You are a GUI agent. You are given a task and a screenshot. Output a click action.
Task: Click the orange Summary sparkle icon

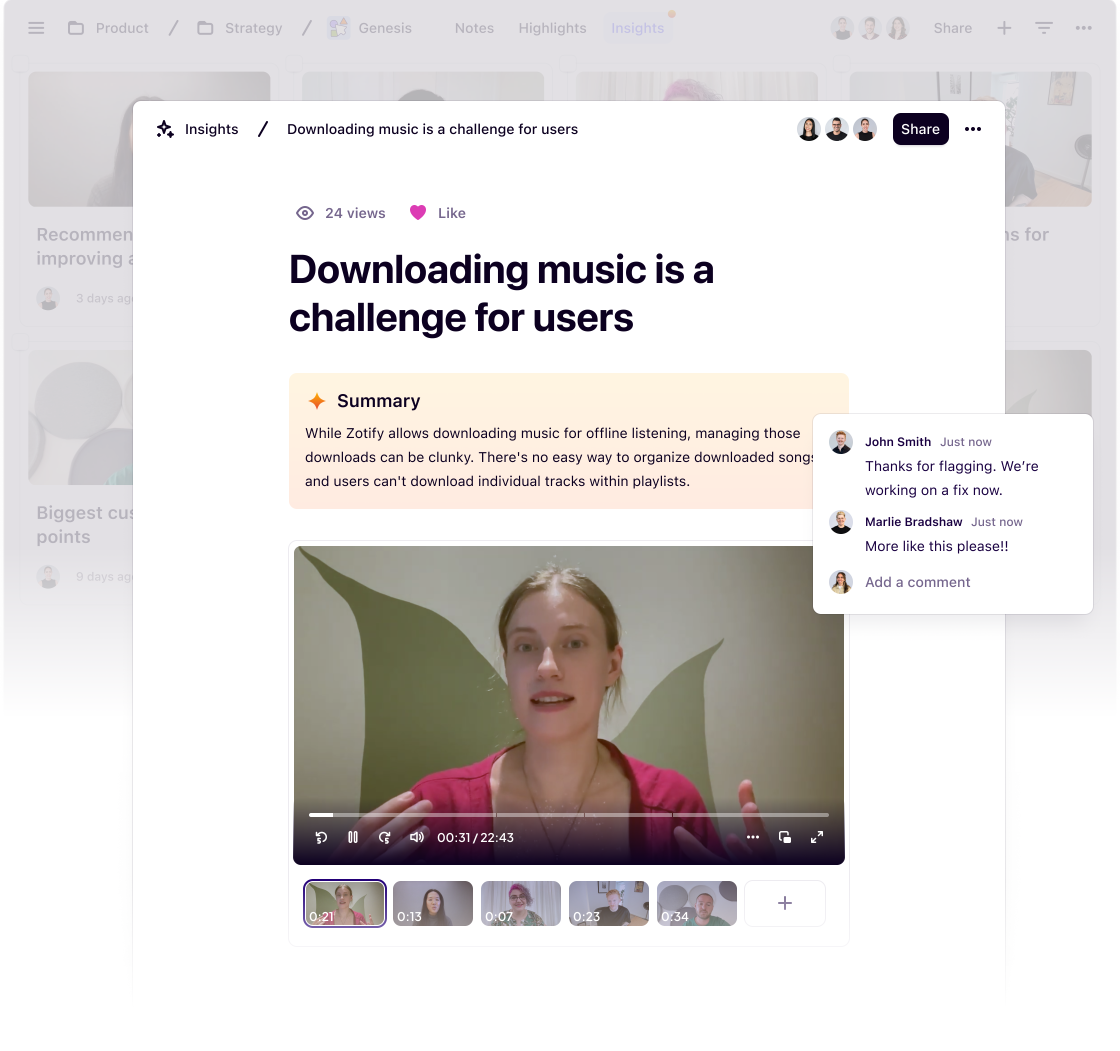click(316, 401)
